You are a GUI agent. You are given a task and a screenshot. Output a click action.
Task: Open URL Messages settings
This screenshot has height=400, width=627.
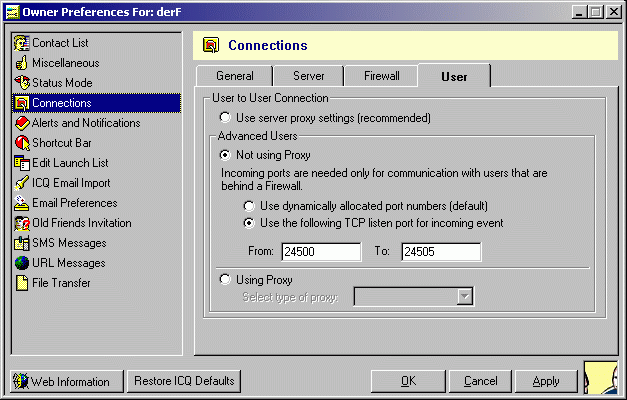[x=96, y=263]
